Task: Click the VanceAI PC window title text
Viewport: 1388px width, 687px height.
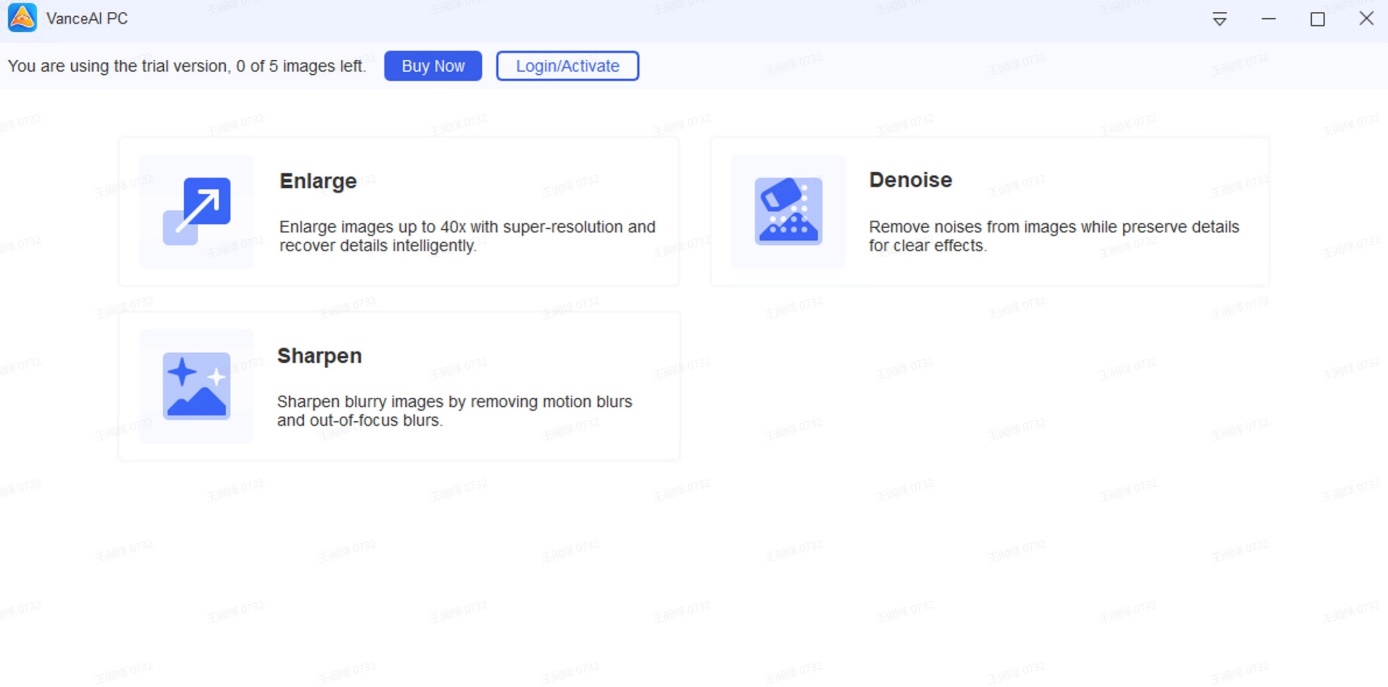Action: pyautogui.click(x=87, y=19)
